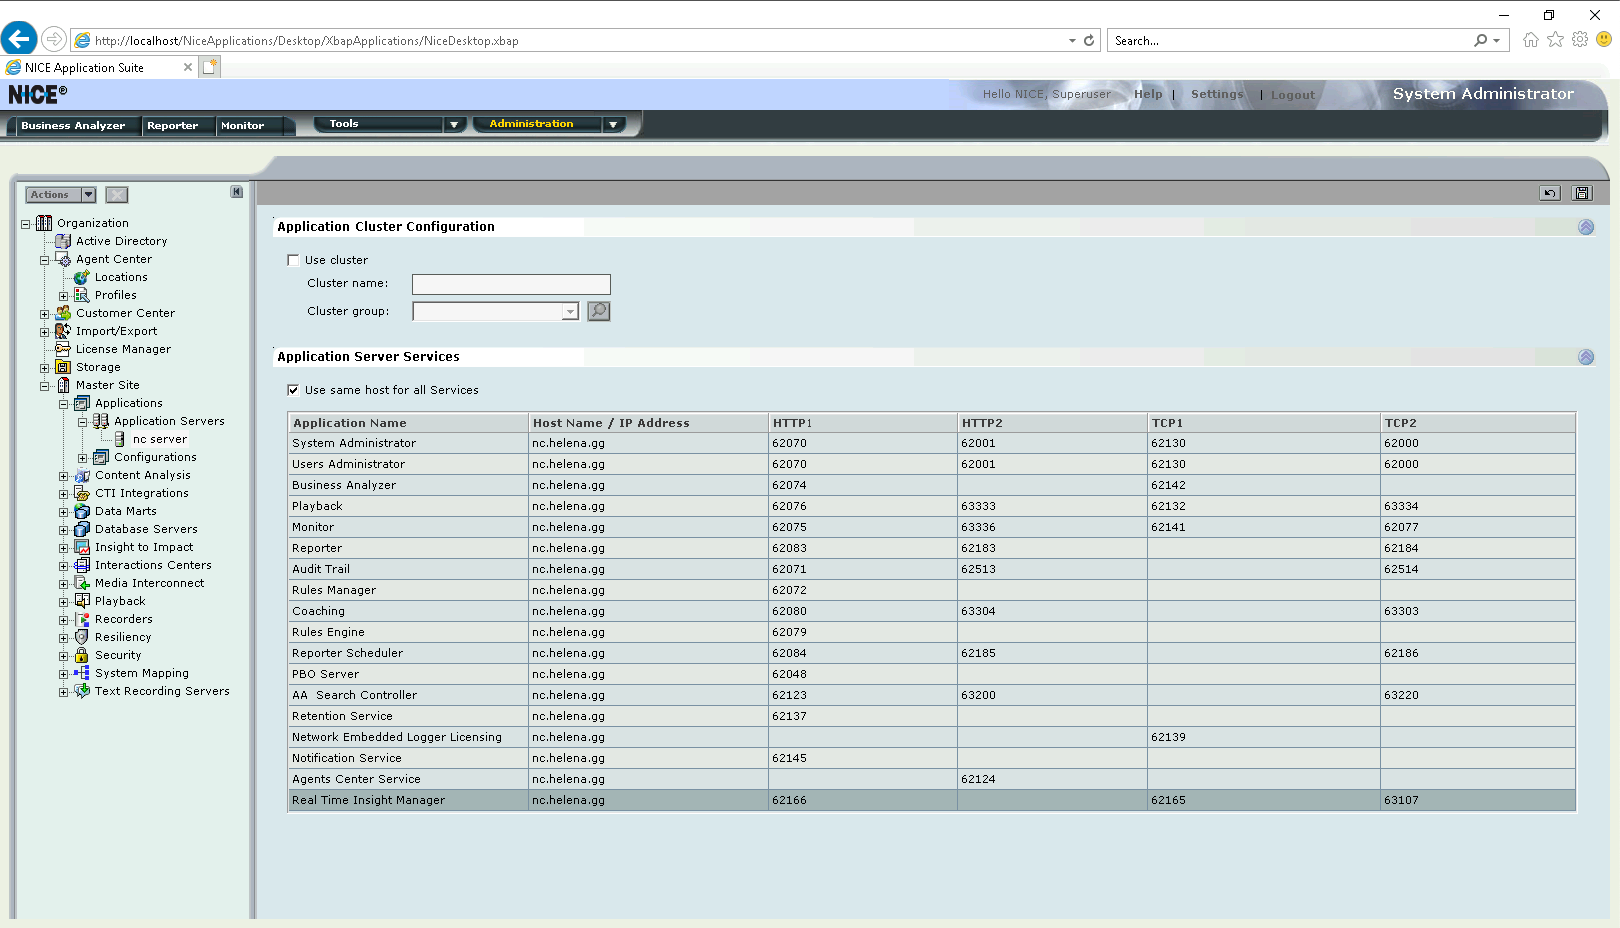Click the Cluster name text field
The height and width of the screenshot is (928, 1620).
coord(511,284)
